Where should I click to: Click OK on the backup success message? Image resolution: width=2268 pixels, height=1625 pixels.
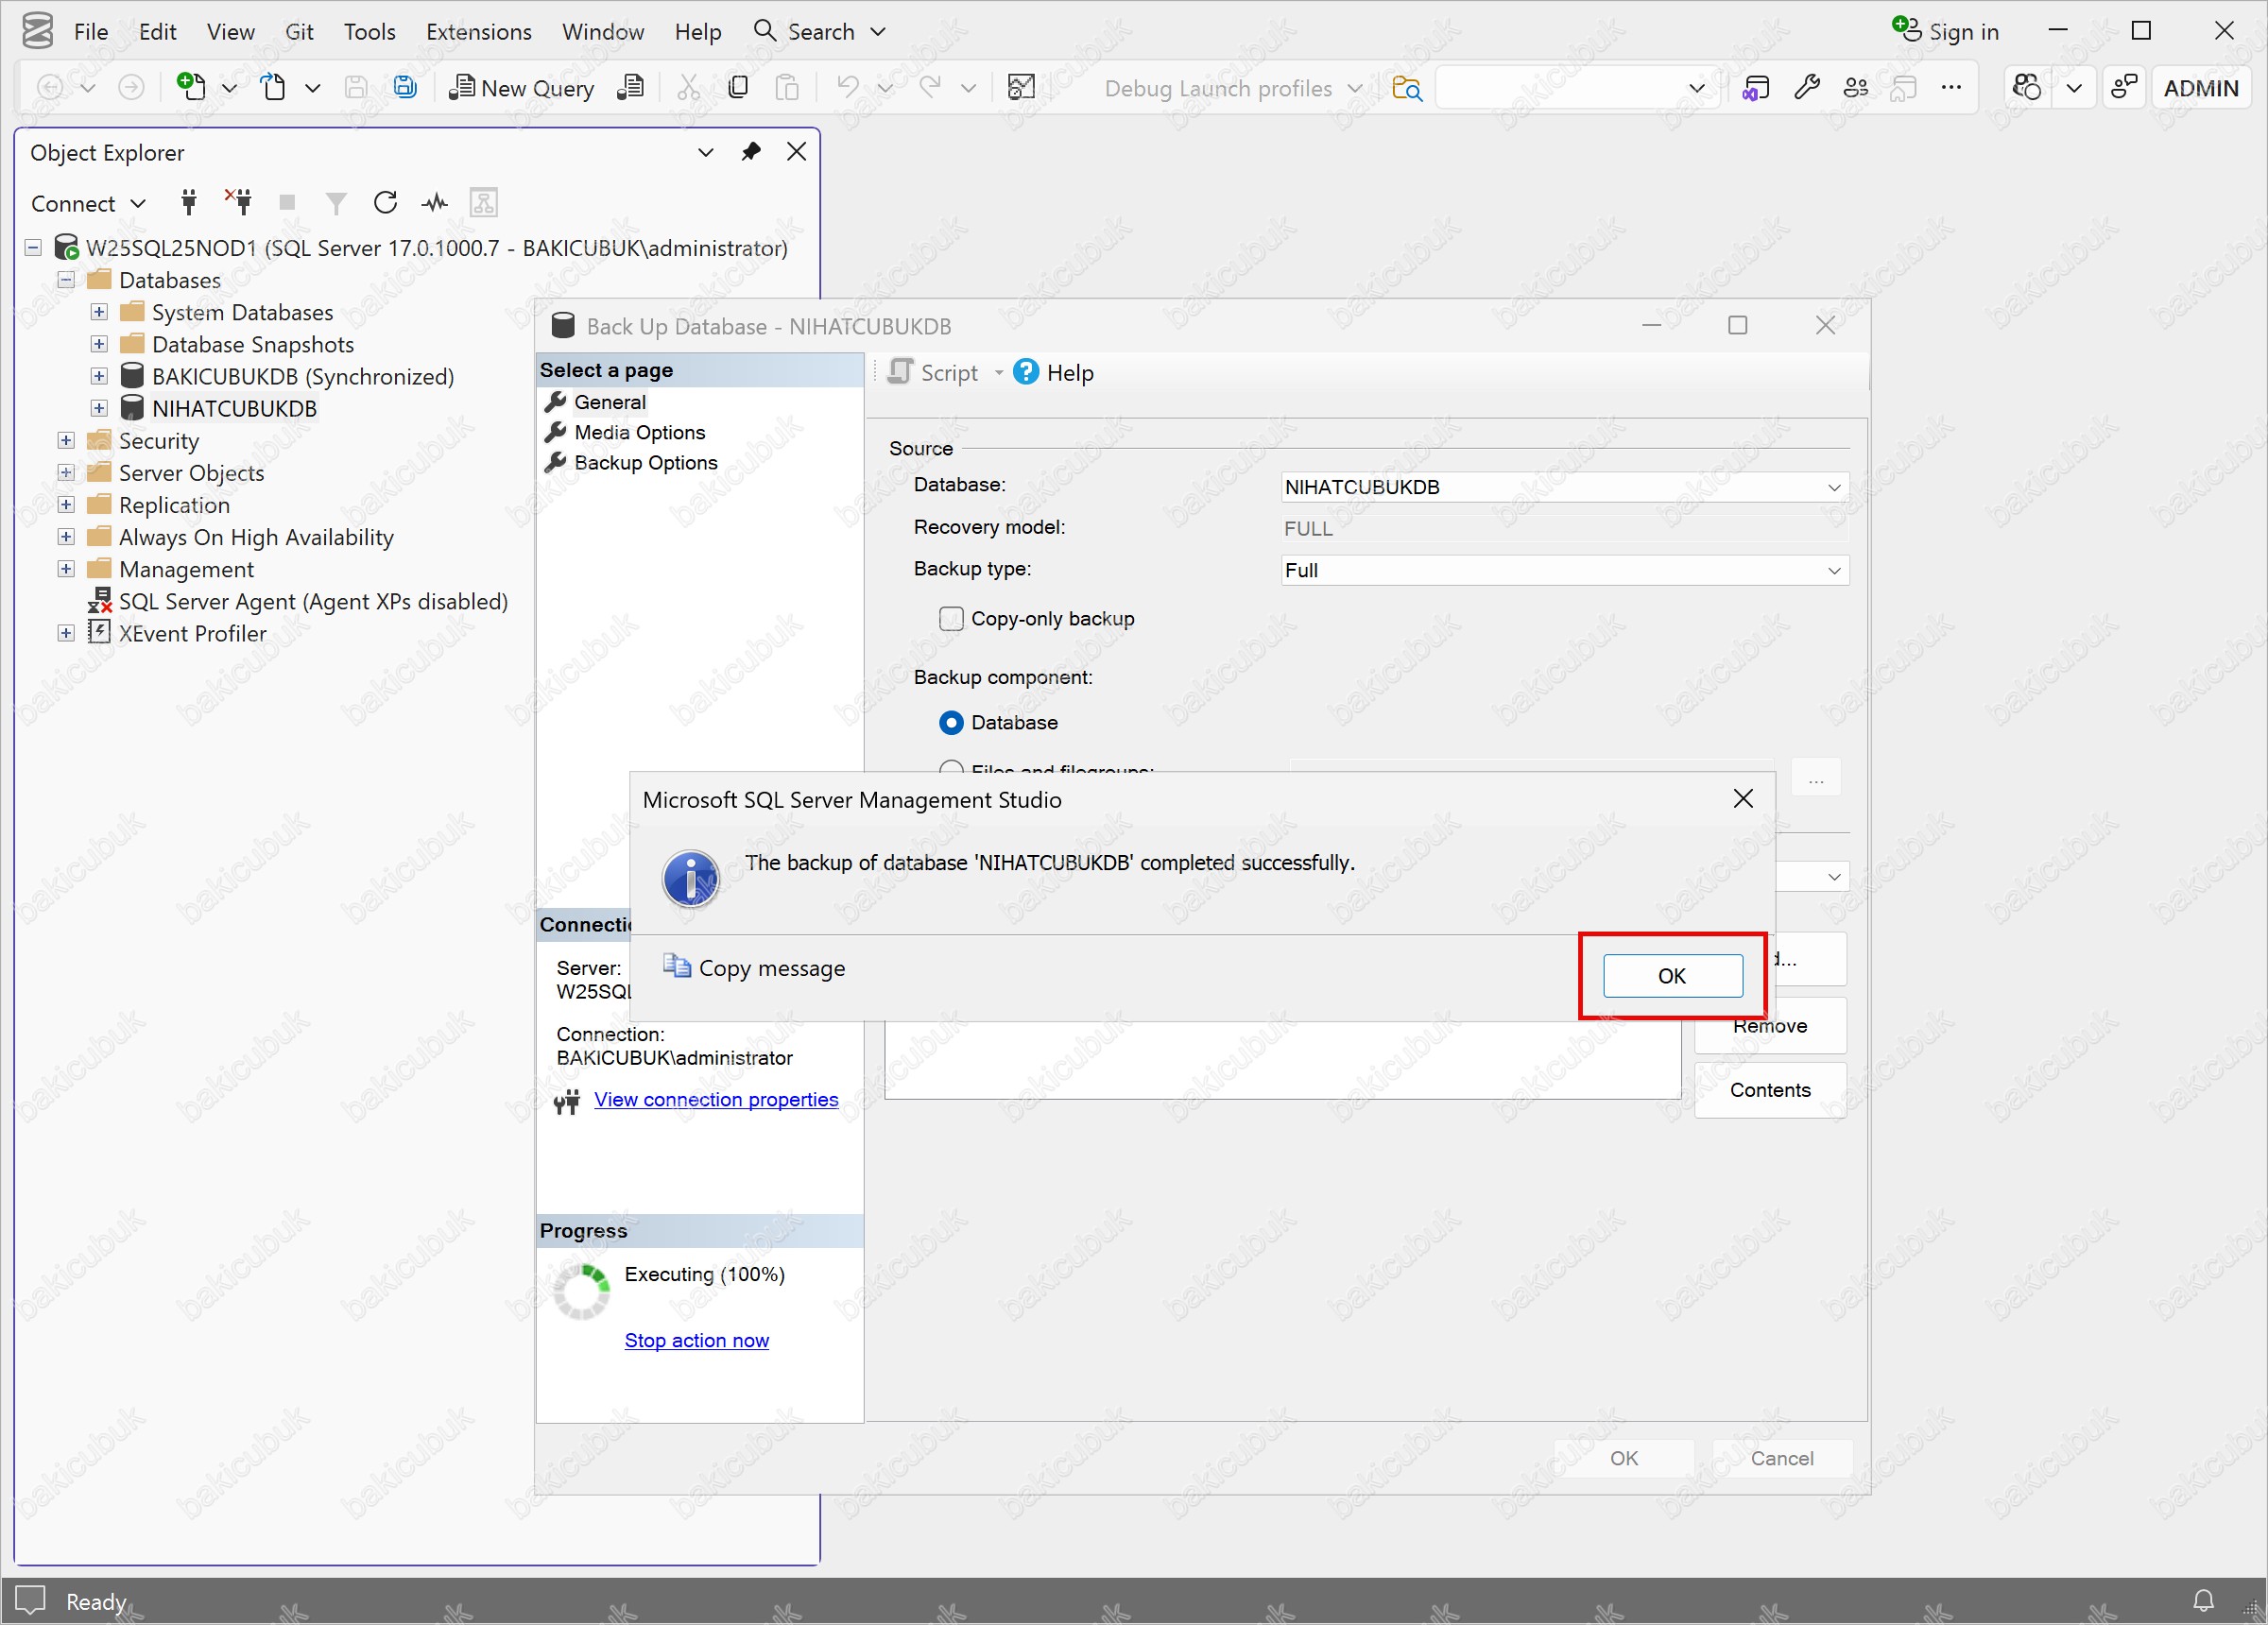(1672, 976)
